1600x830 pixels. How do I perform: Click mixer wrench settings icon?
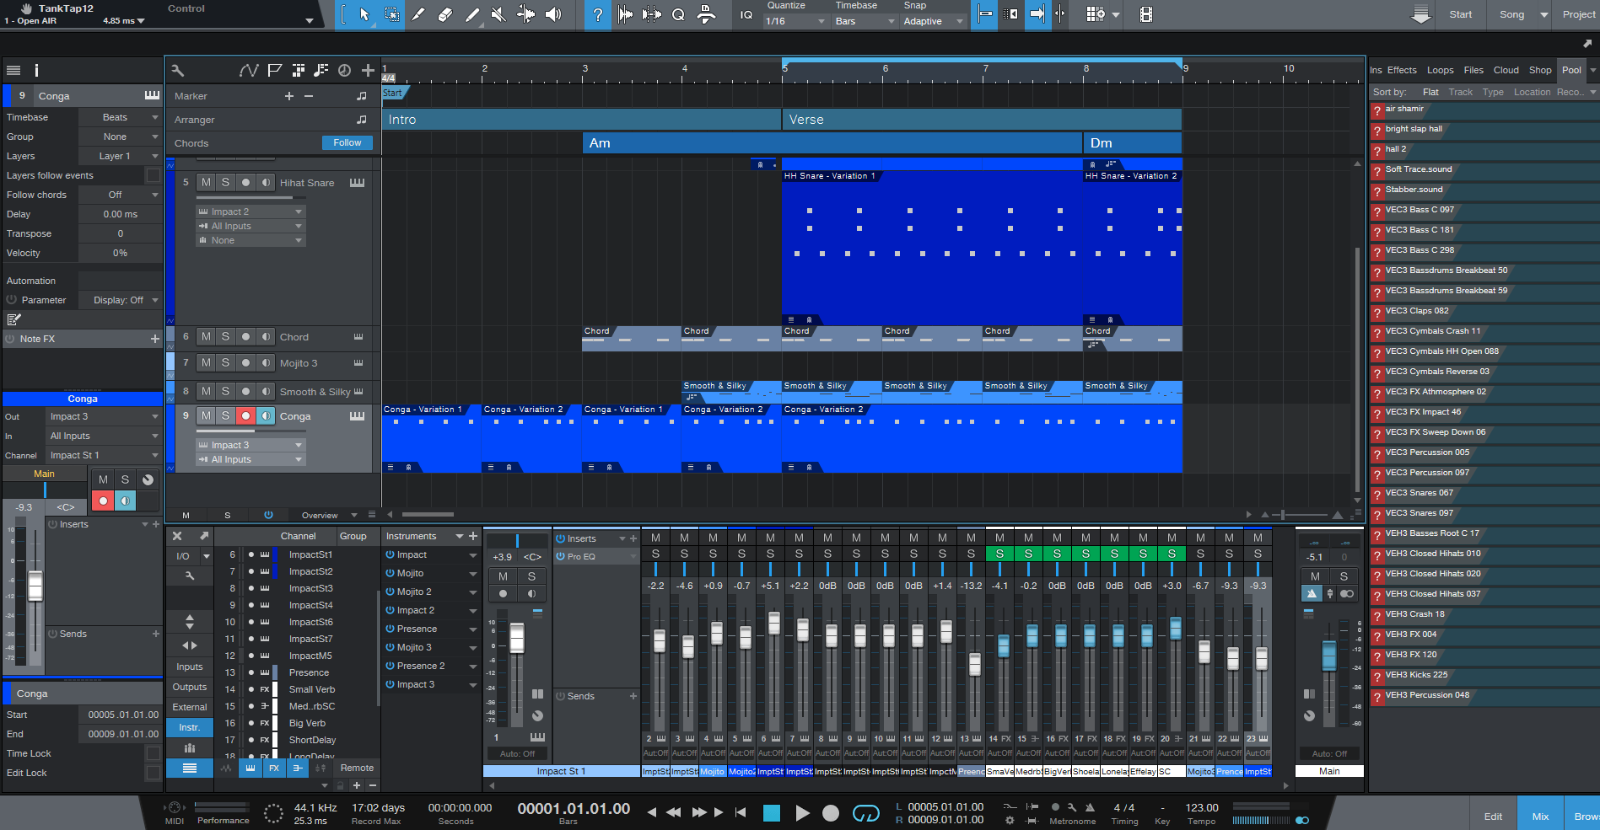coord(190,576)
